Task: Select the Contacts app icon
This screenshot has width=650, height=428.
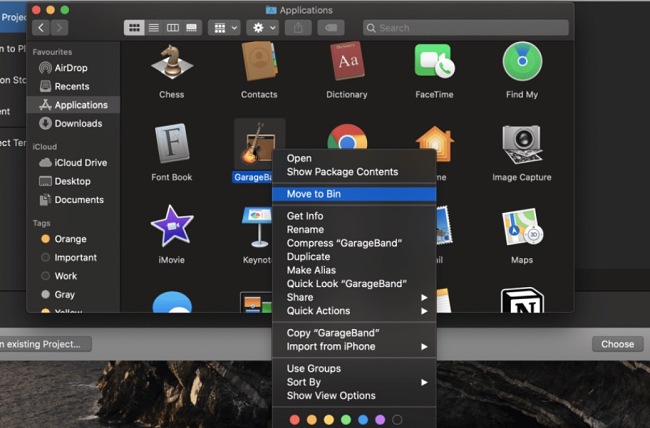Action: pyautogui.click(x=260, y=62)
